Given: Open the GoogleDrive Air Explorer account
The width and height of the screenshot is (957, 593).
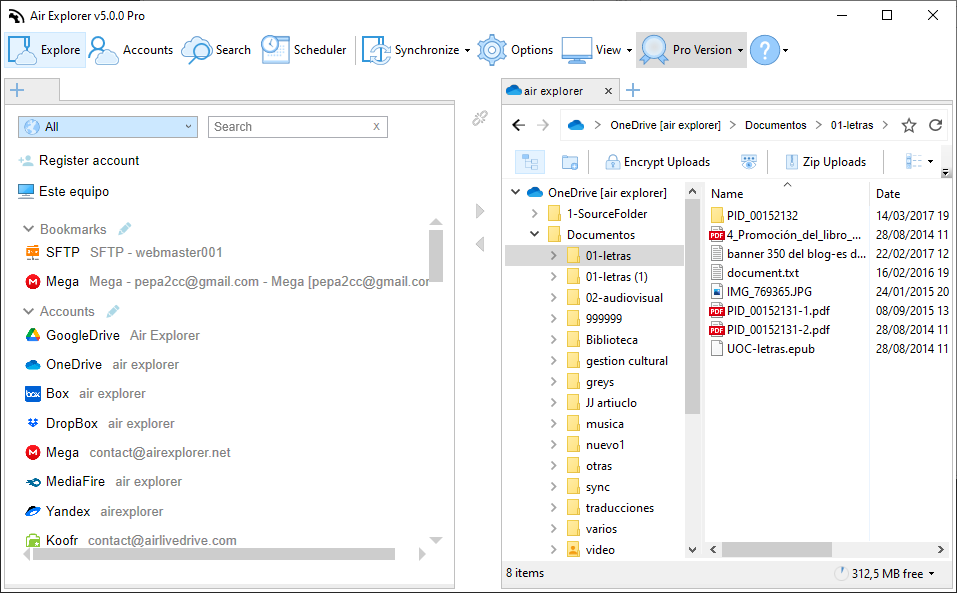Looking at the screenshot, I should point(113,336).
